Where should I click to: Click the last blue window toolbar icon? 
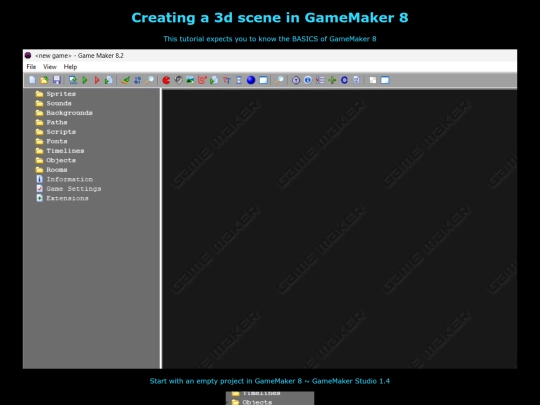tap(385, 80)
